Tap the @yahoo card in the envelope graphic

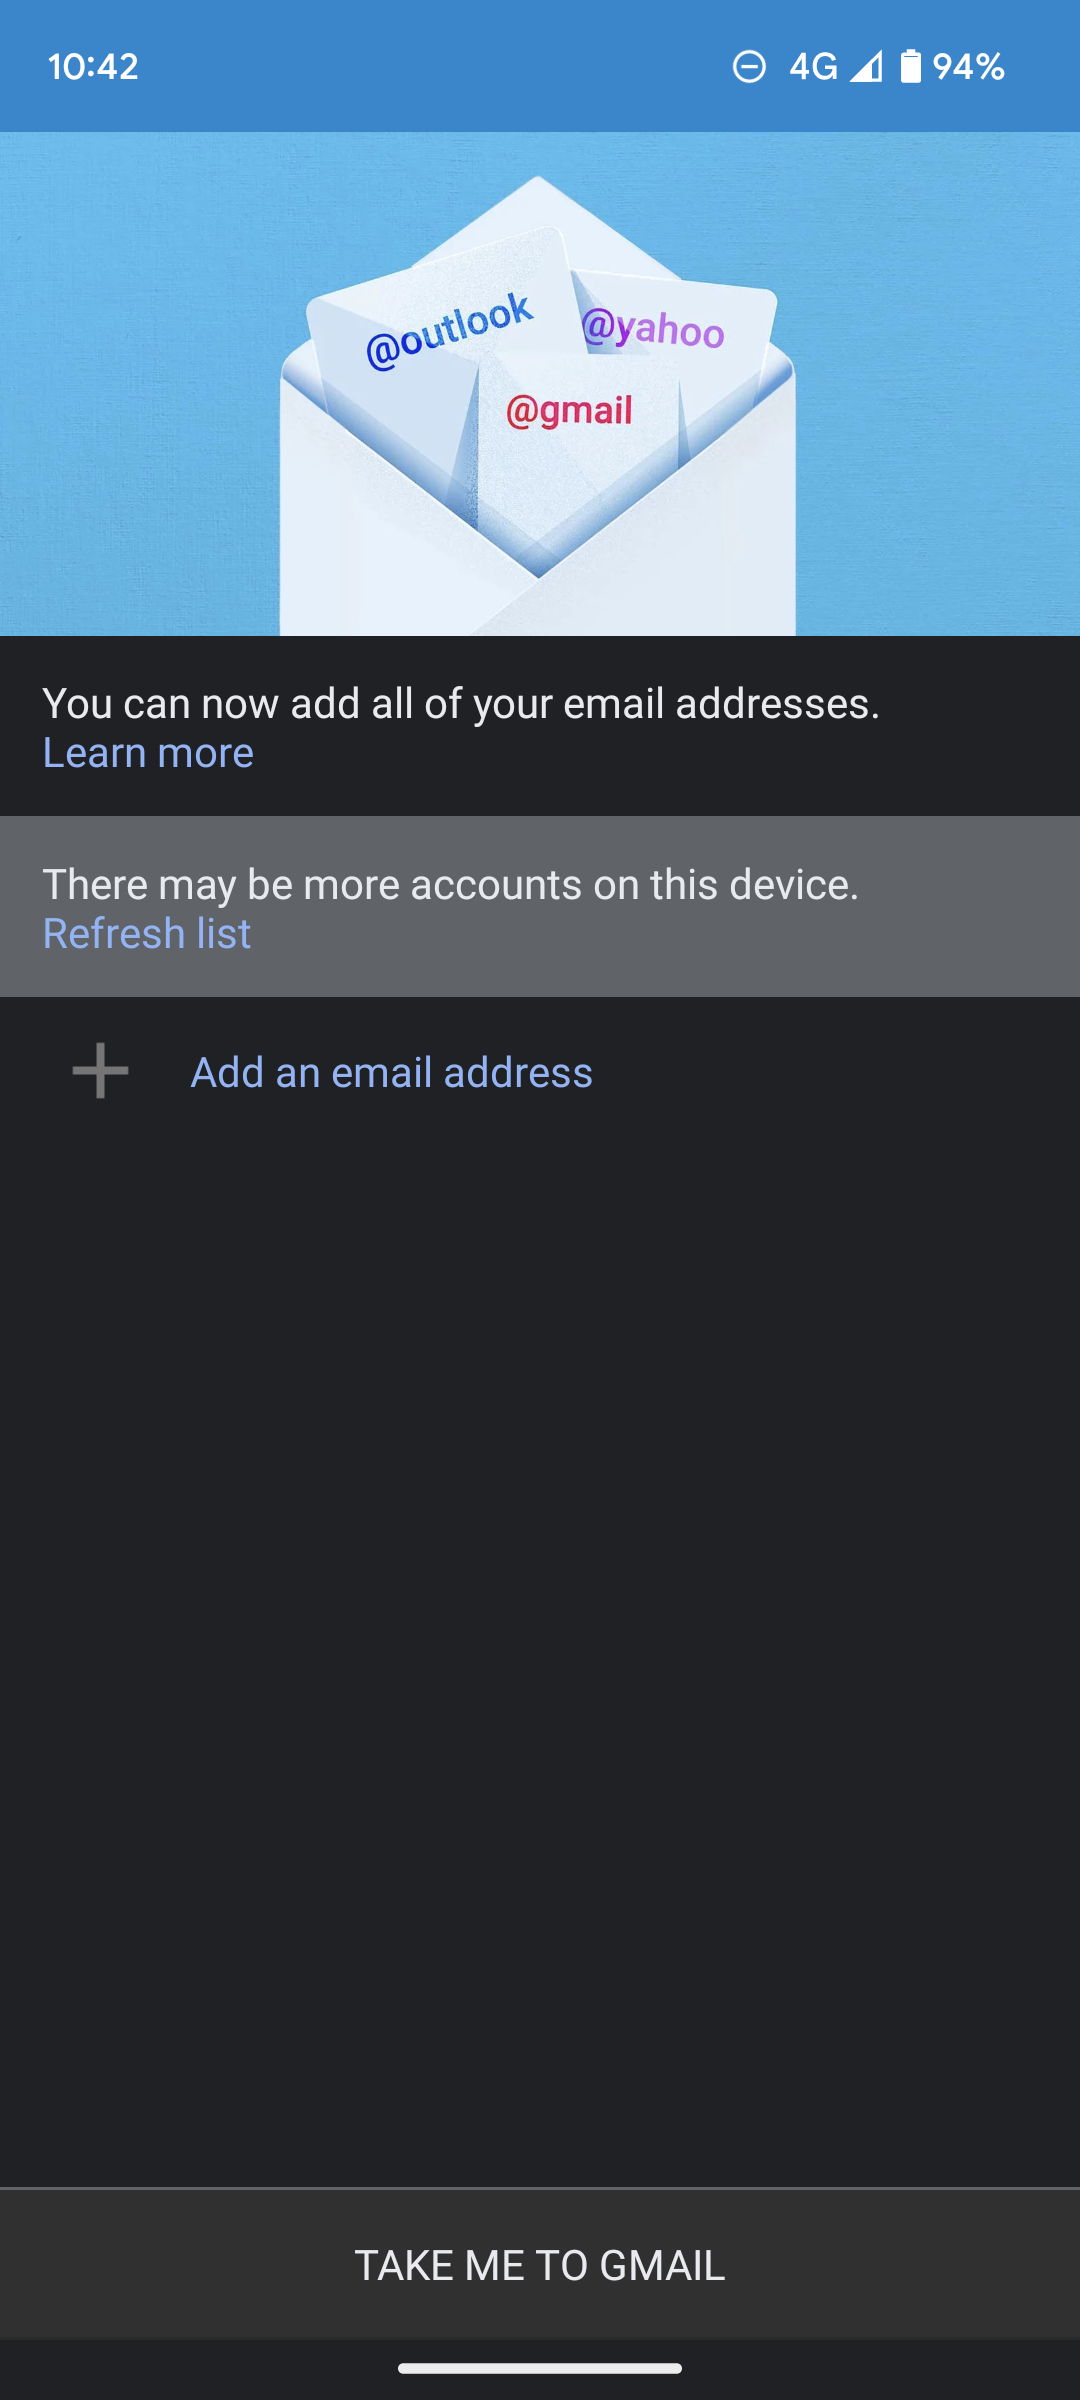[x=652, y=330]
